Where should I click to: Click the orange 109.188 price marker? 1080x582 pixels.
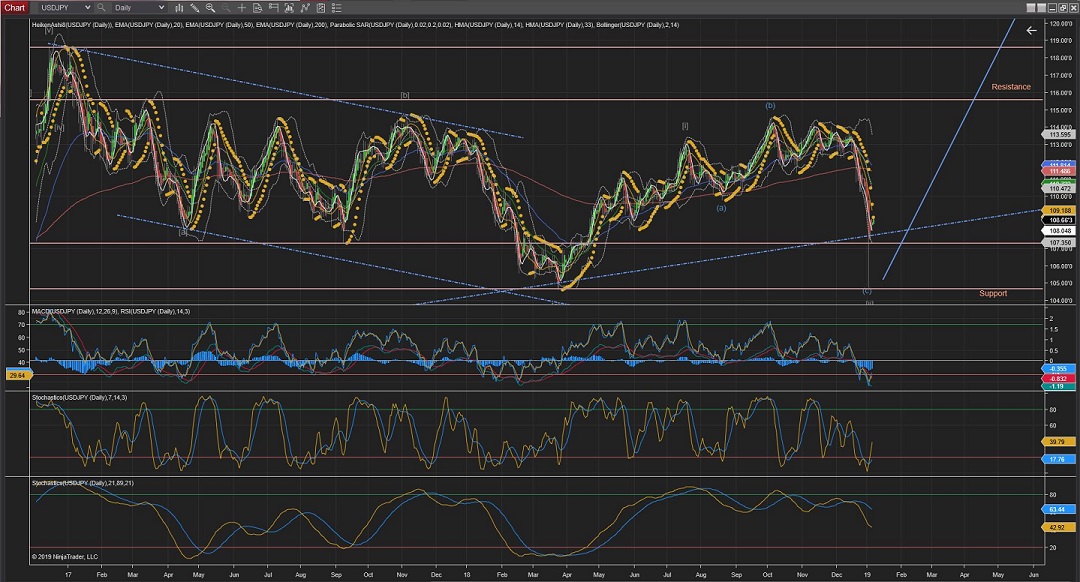(1060, 211)
